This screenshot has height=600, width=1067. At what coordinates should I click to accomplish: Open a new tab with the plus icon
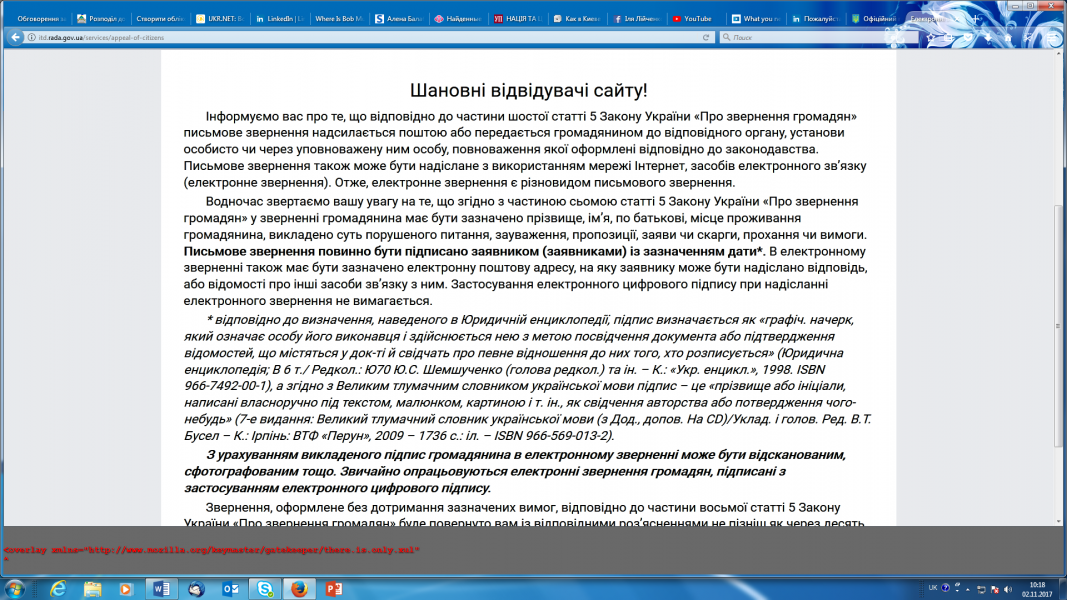pyautogui.click(x=975, y=19)
